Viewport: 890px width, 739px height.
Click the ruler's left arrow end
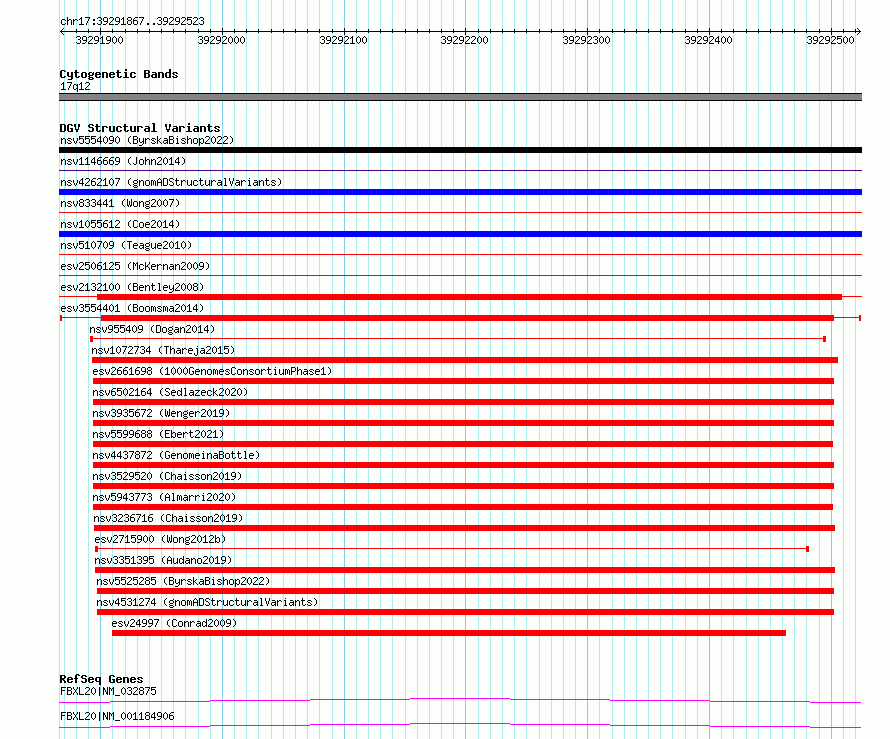(62, 32)
